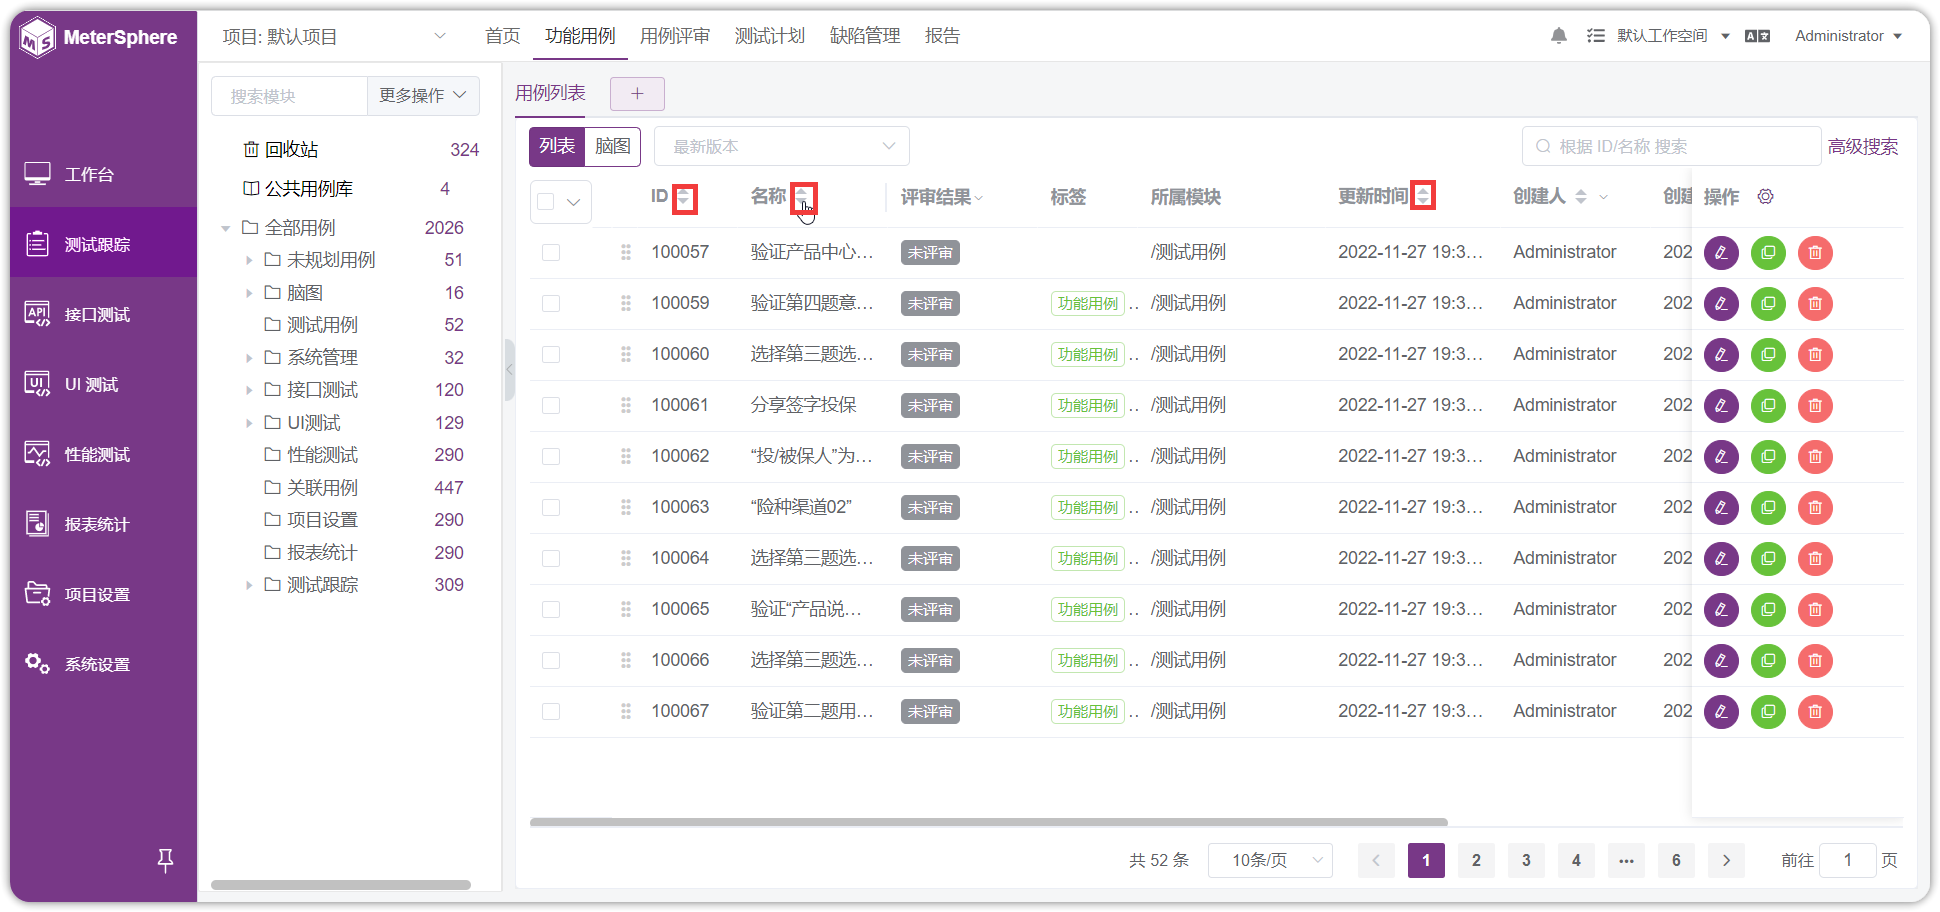1940x912 pixels.
Task: Delete test case 100067
Action: click(1815, 712)
